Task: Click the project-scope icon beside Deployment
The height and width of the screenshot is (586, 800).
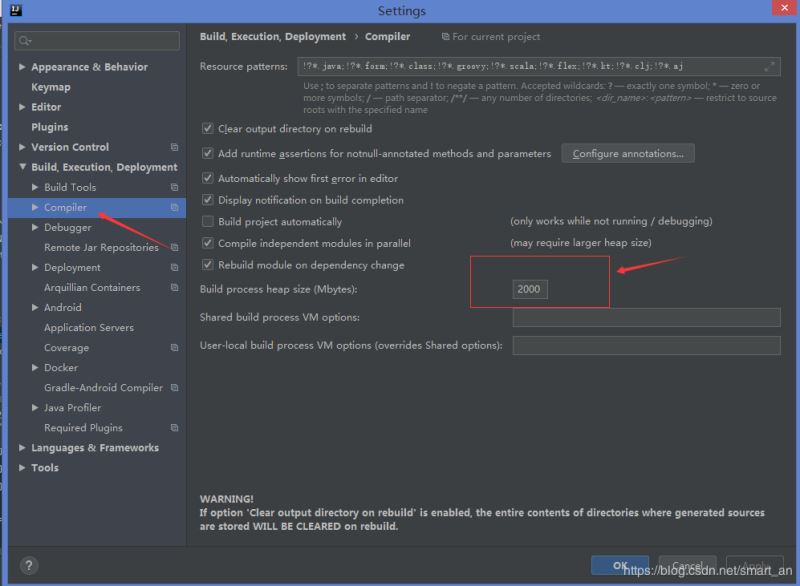Action: [x=174, y=267]
